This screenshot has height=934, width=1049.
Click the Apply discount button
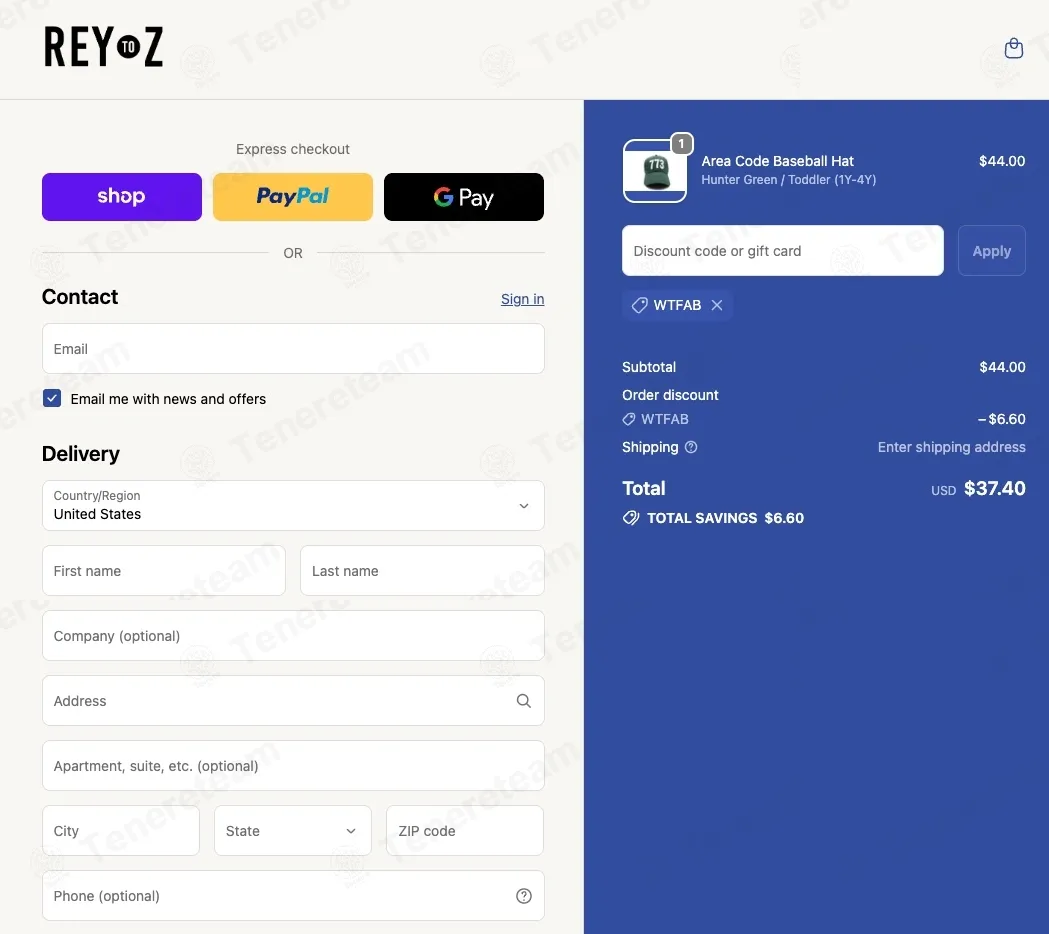pos(991,251)
